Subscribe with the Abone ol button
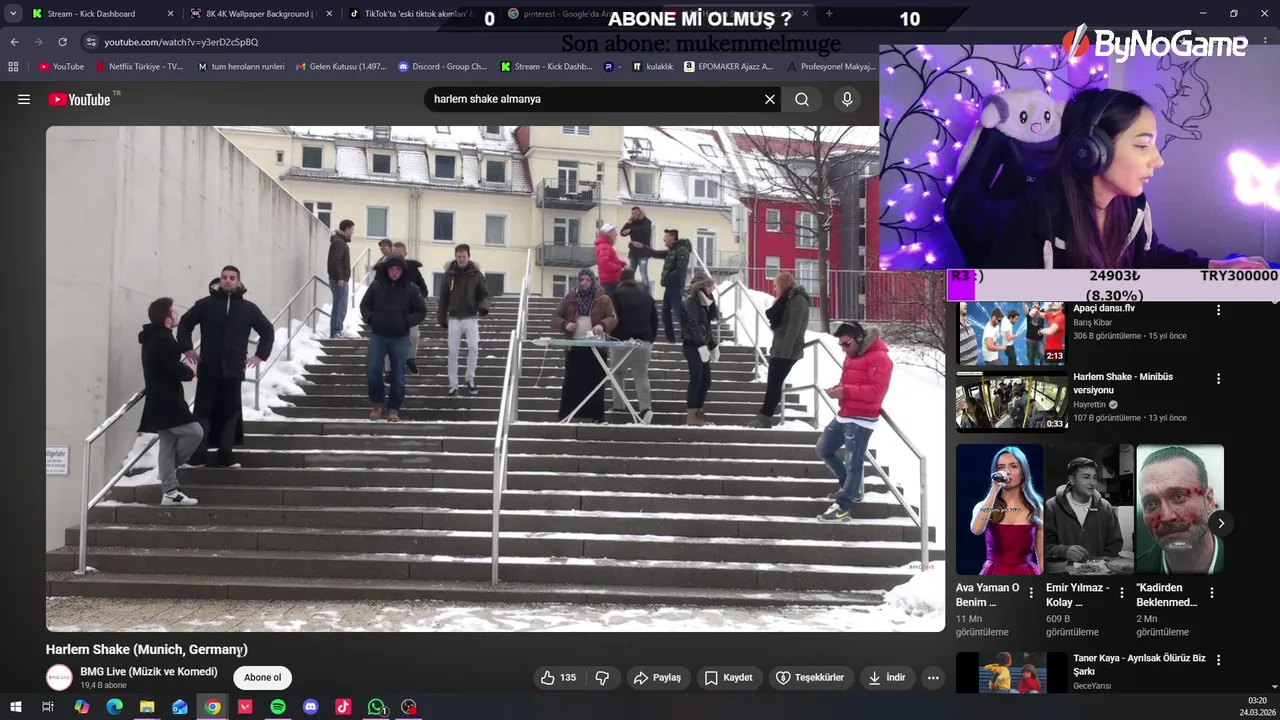 point(263,678)
